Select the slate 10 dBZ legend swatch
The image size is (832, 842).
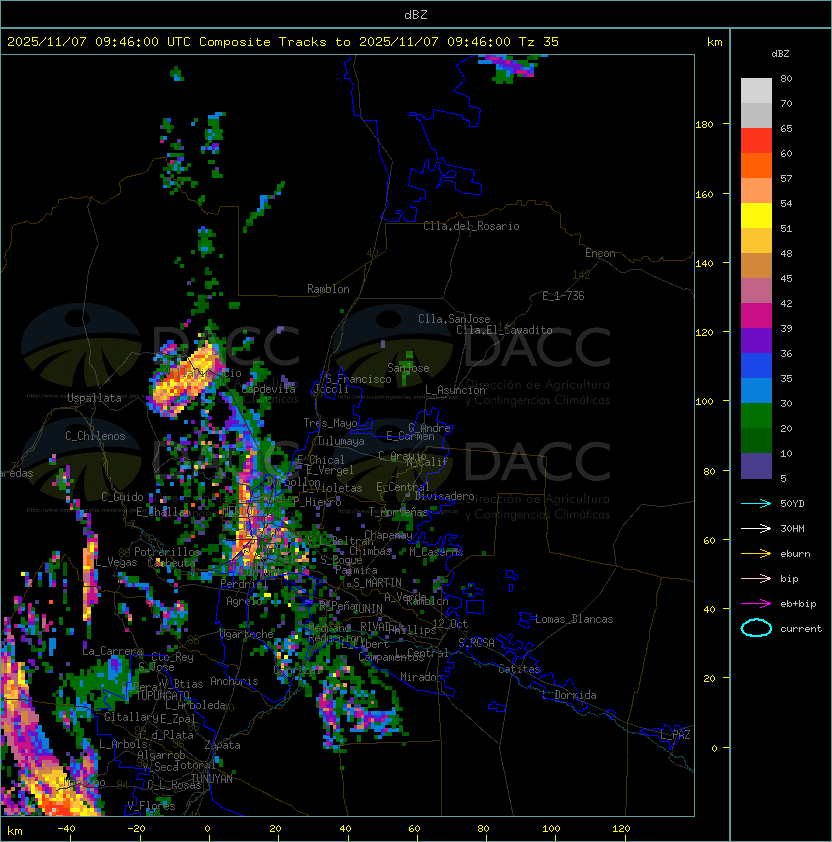[x=756, y=466]
